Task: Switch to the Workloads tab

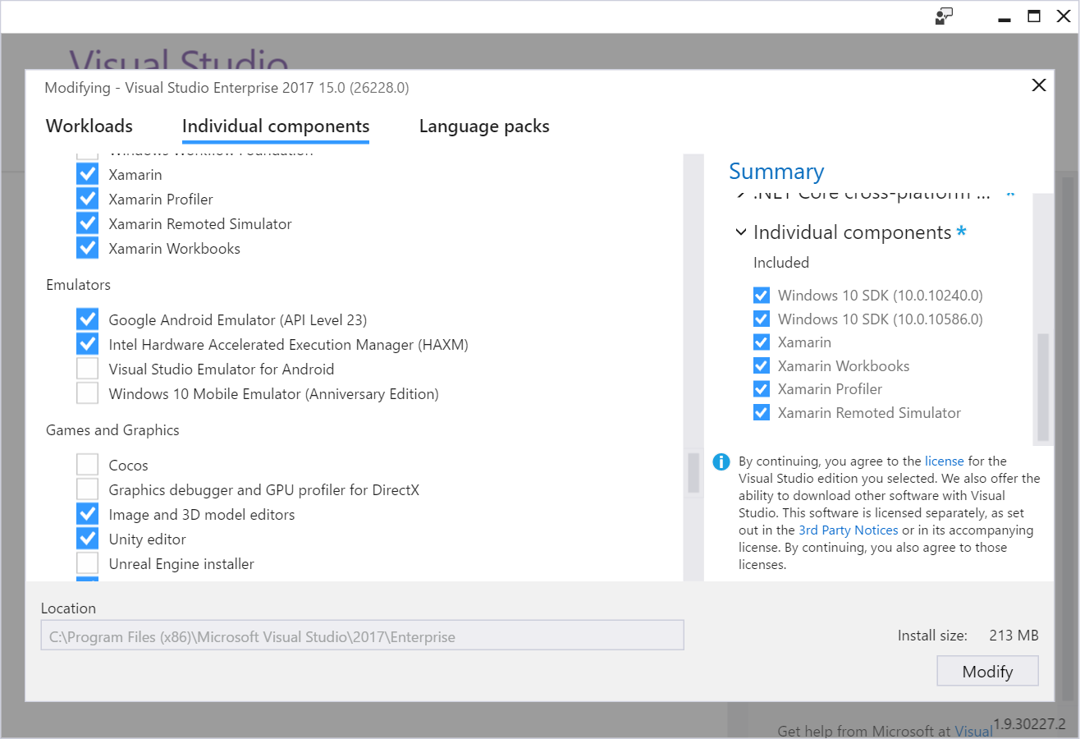Action: click(x=89, y=126)
